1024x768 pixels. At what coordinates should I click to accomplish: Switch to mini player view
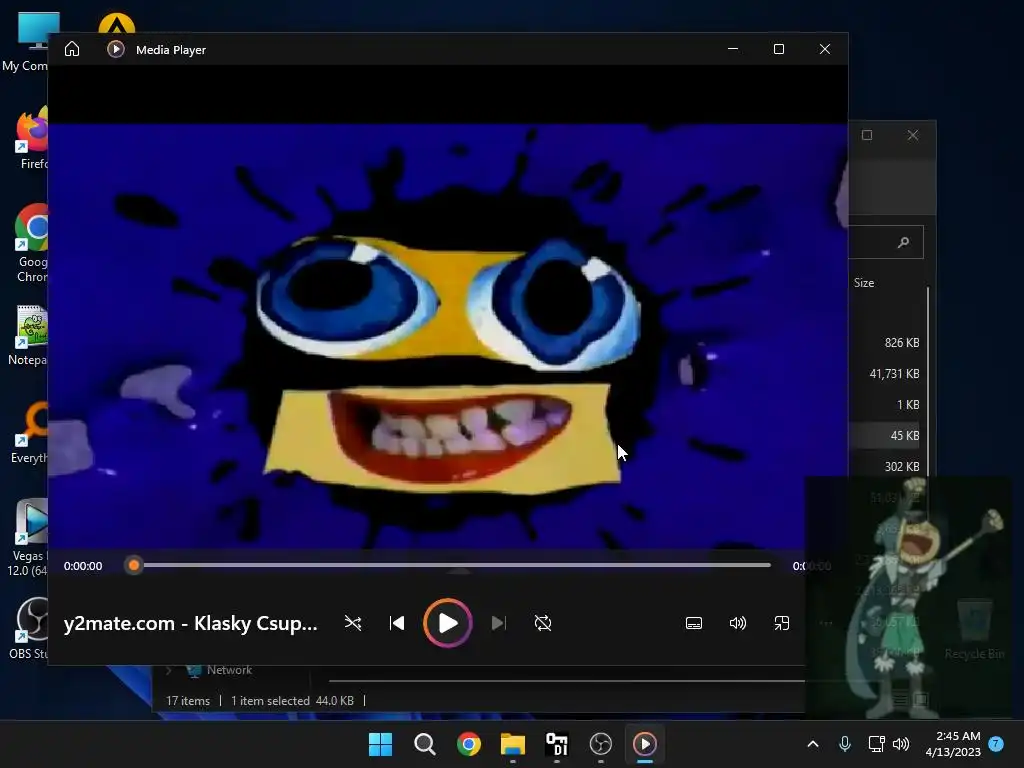point(782,623)
